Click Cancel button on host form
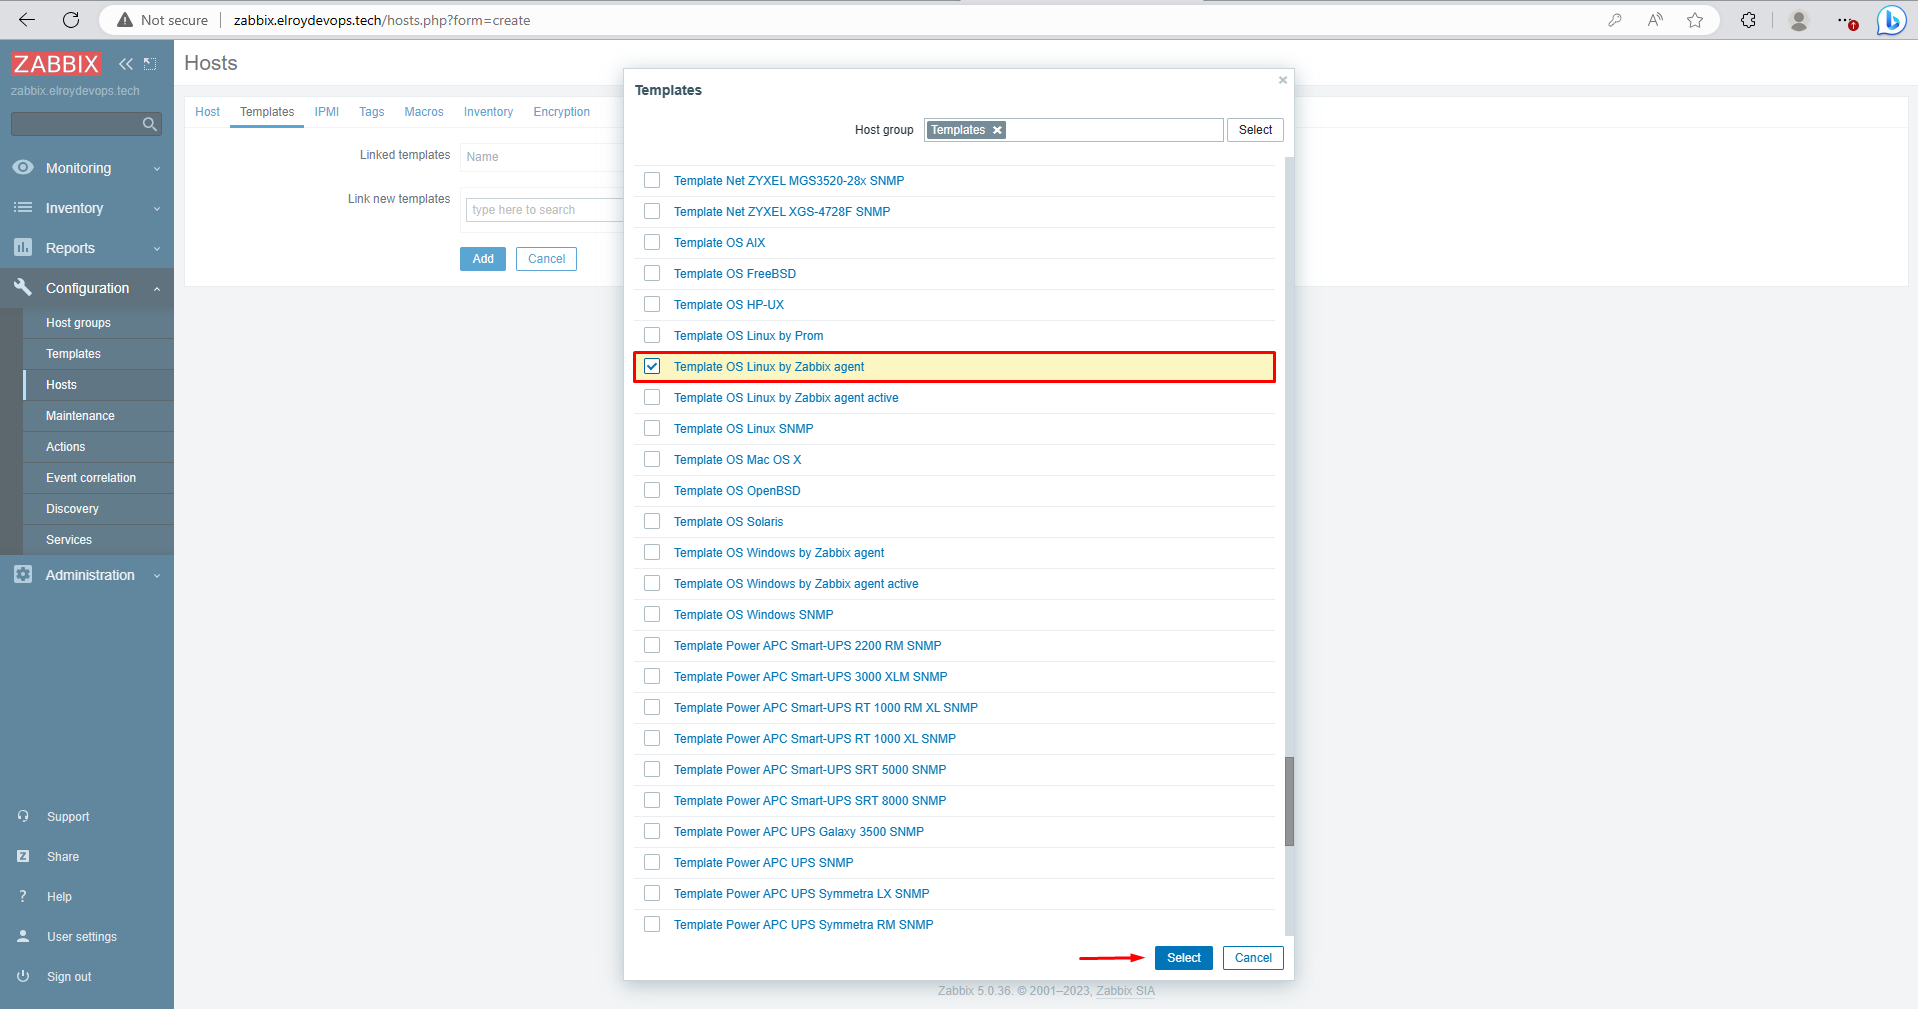The height and width of the screenshot is (1009, 1918). (x=546, y=259)
